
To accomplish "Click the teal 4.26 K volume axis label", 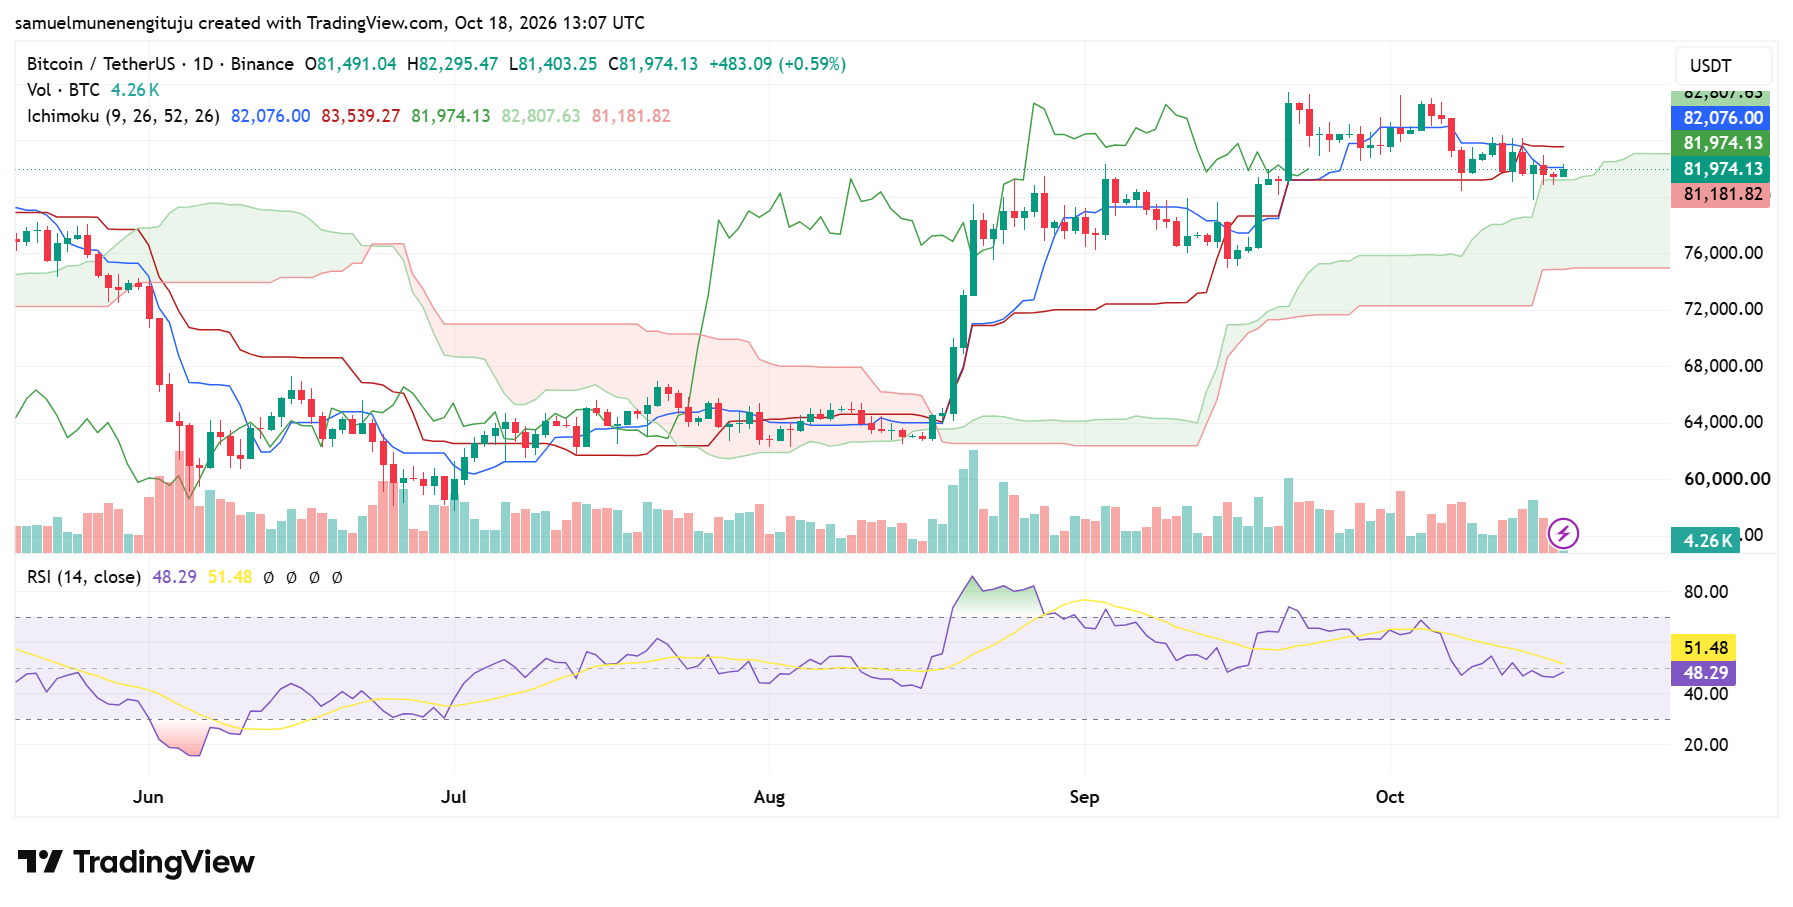I will [1705, 541].
